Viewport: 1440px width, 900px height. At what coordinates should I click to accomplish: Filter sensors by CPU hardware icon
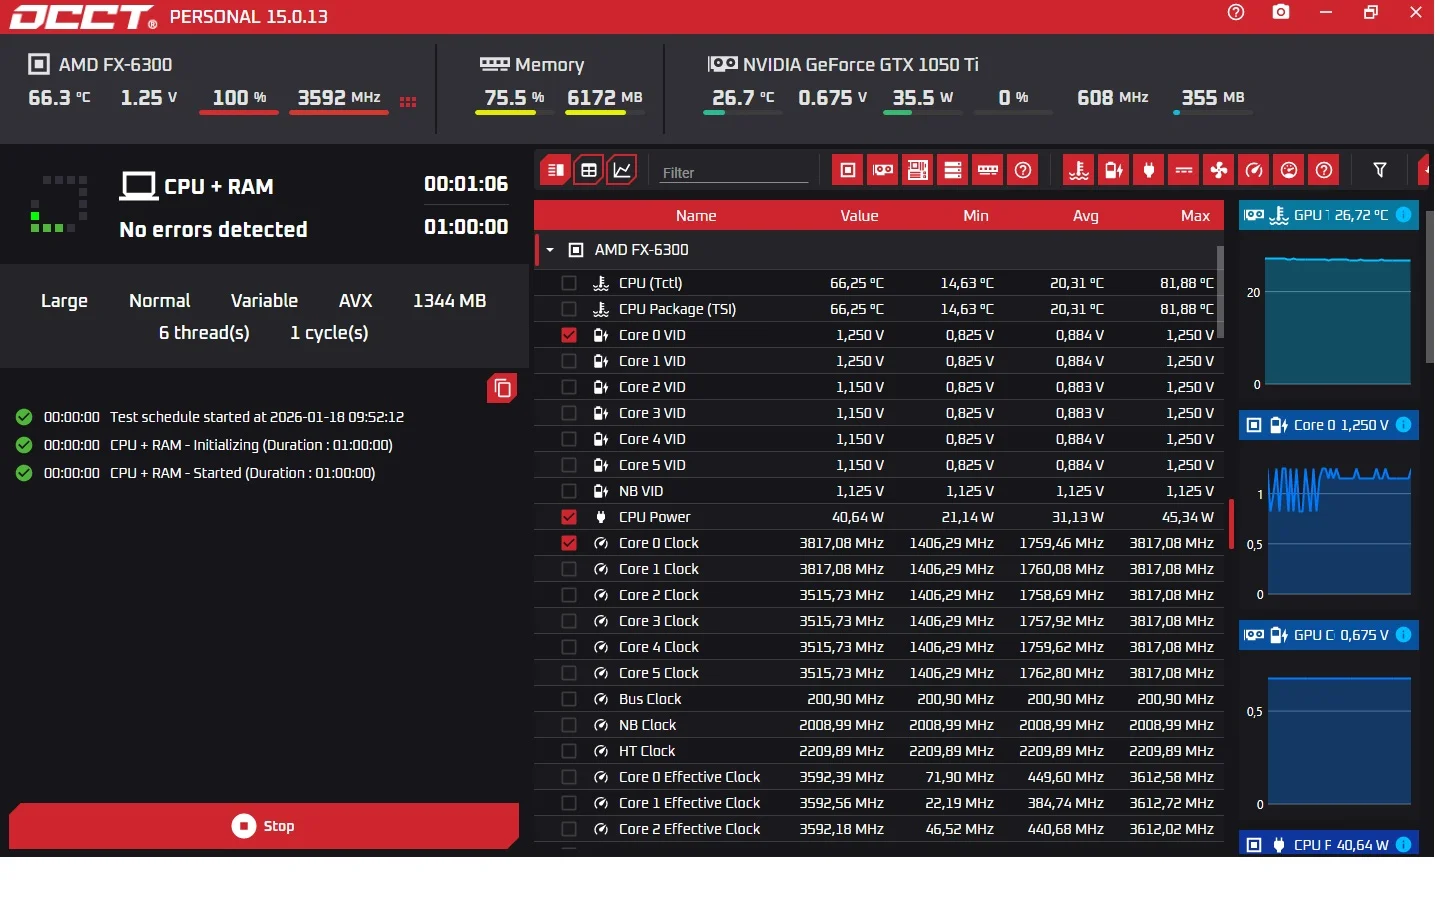pyautogui.click(x=848, y=170)
